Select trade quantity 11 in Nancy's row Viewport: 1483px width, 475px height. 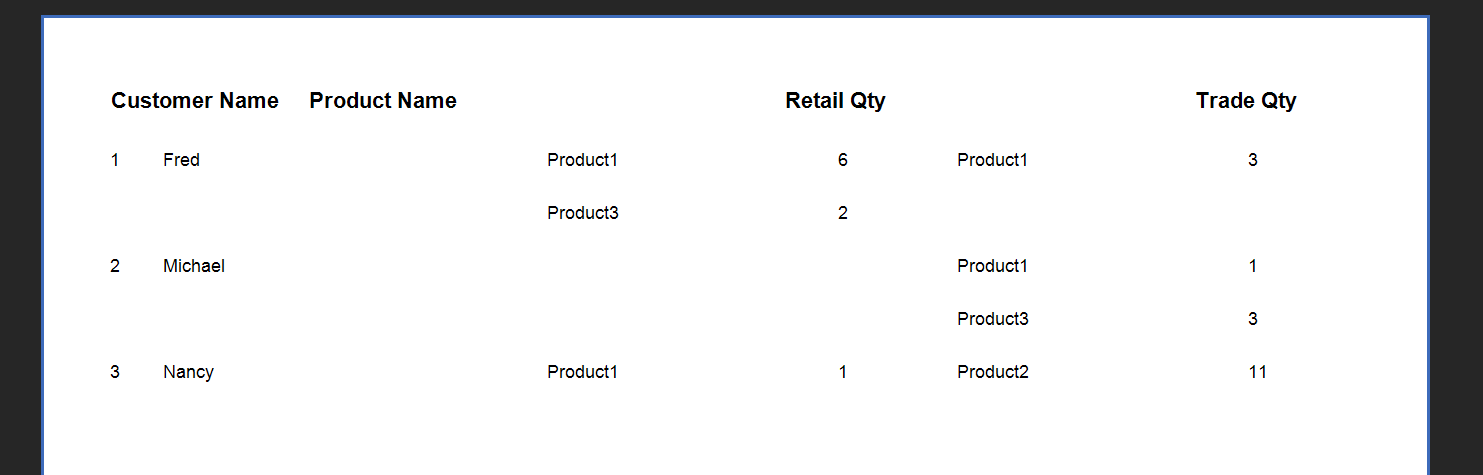point(1258,372)
